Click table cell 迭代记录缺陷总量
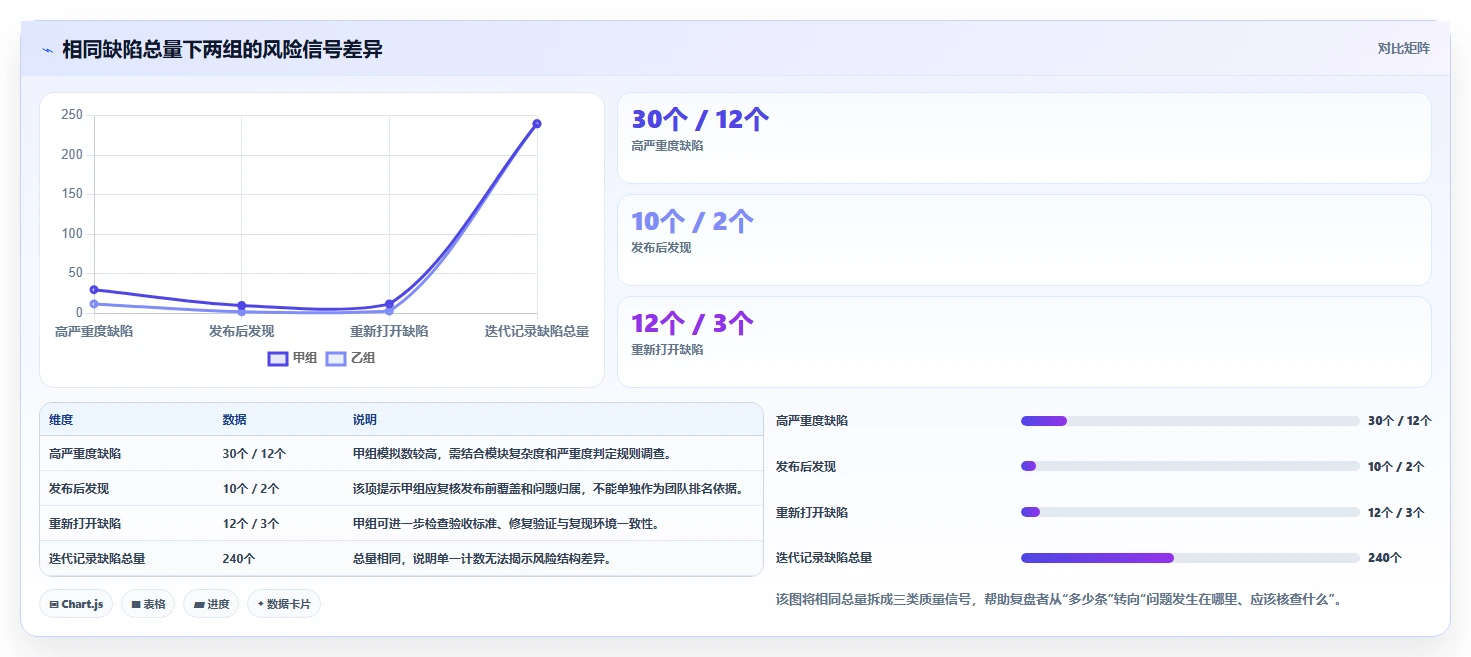This screenshot has width=1471, height=657. point(97,559)
